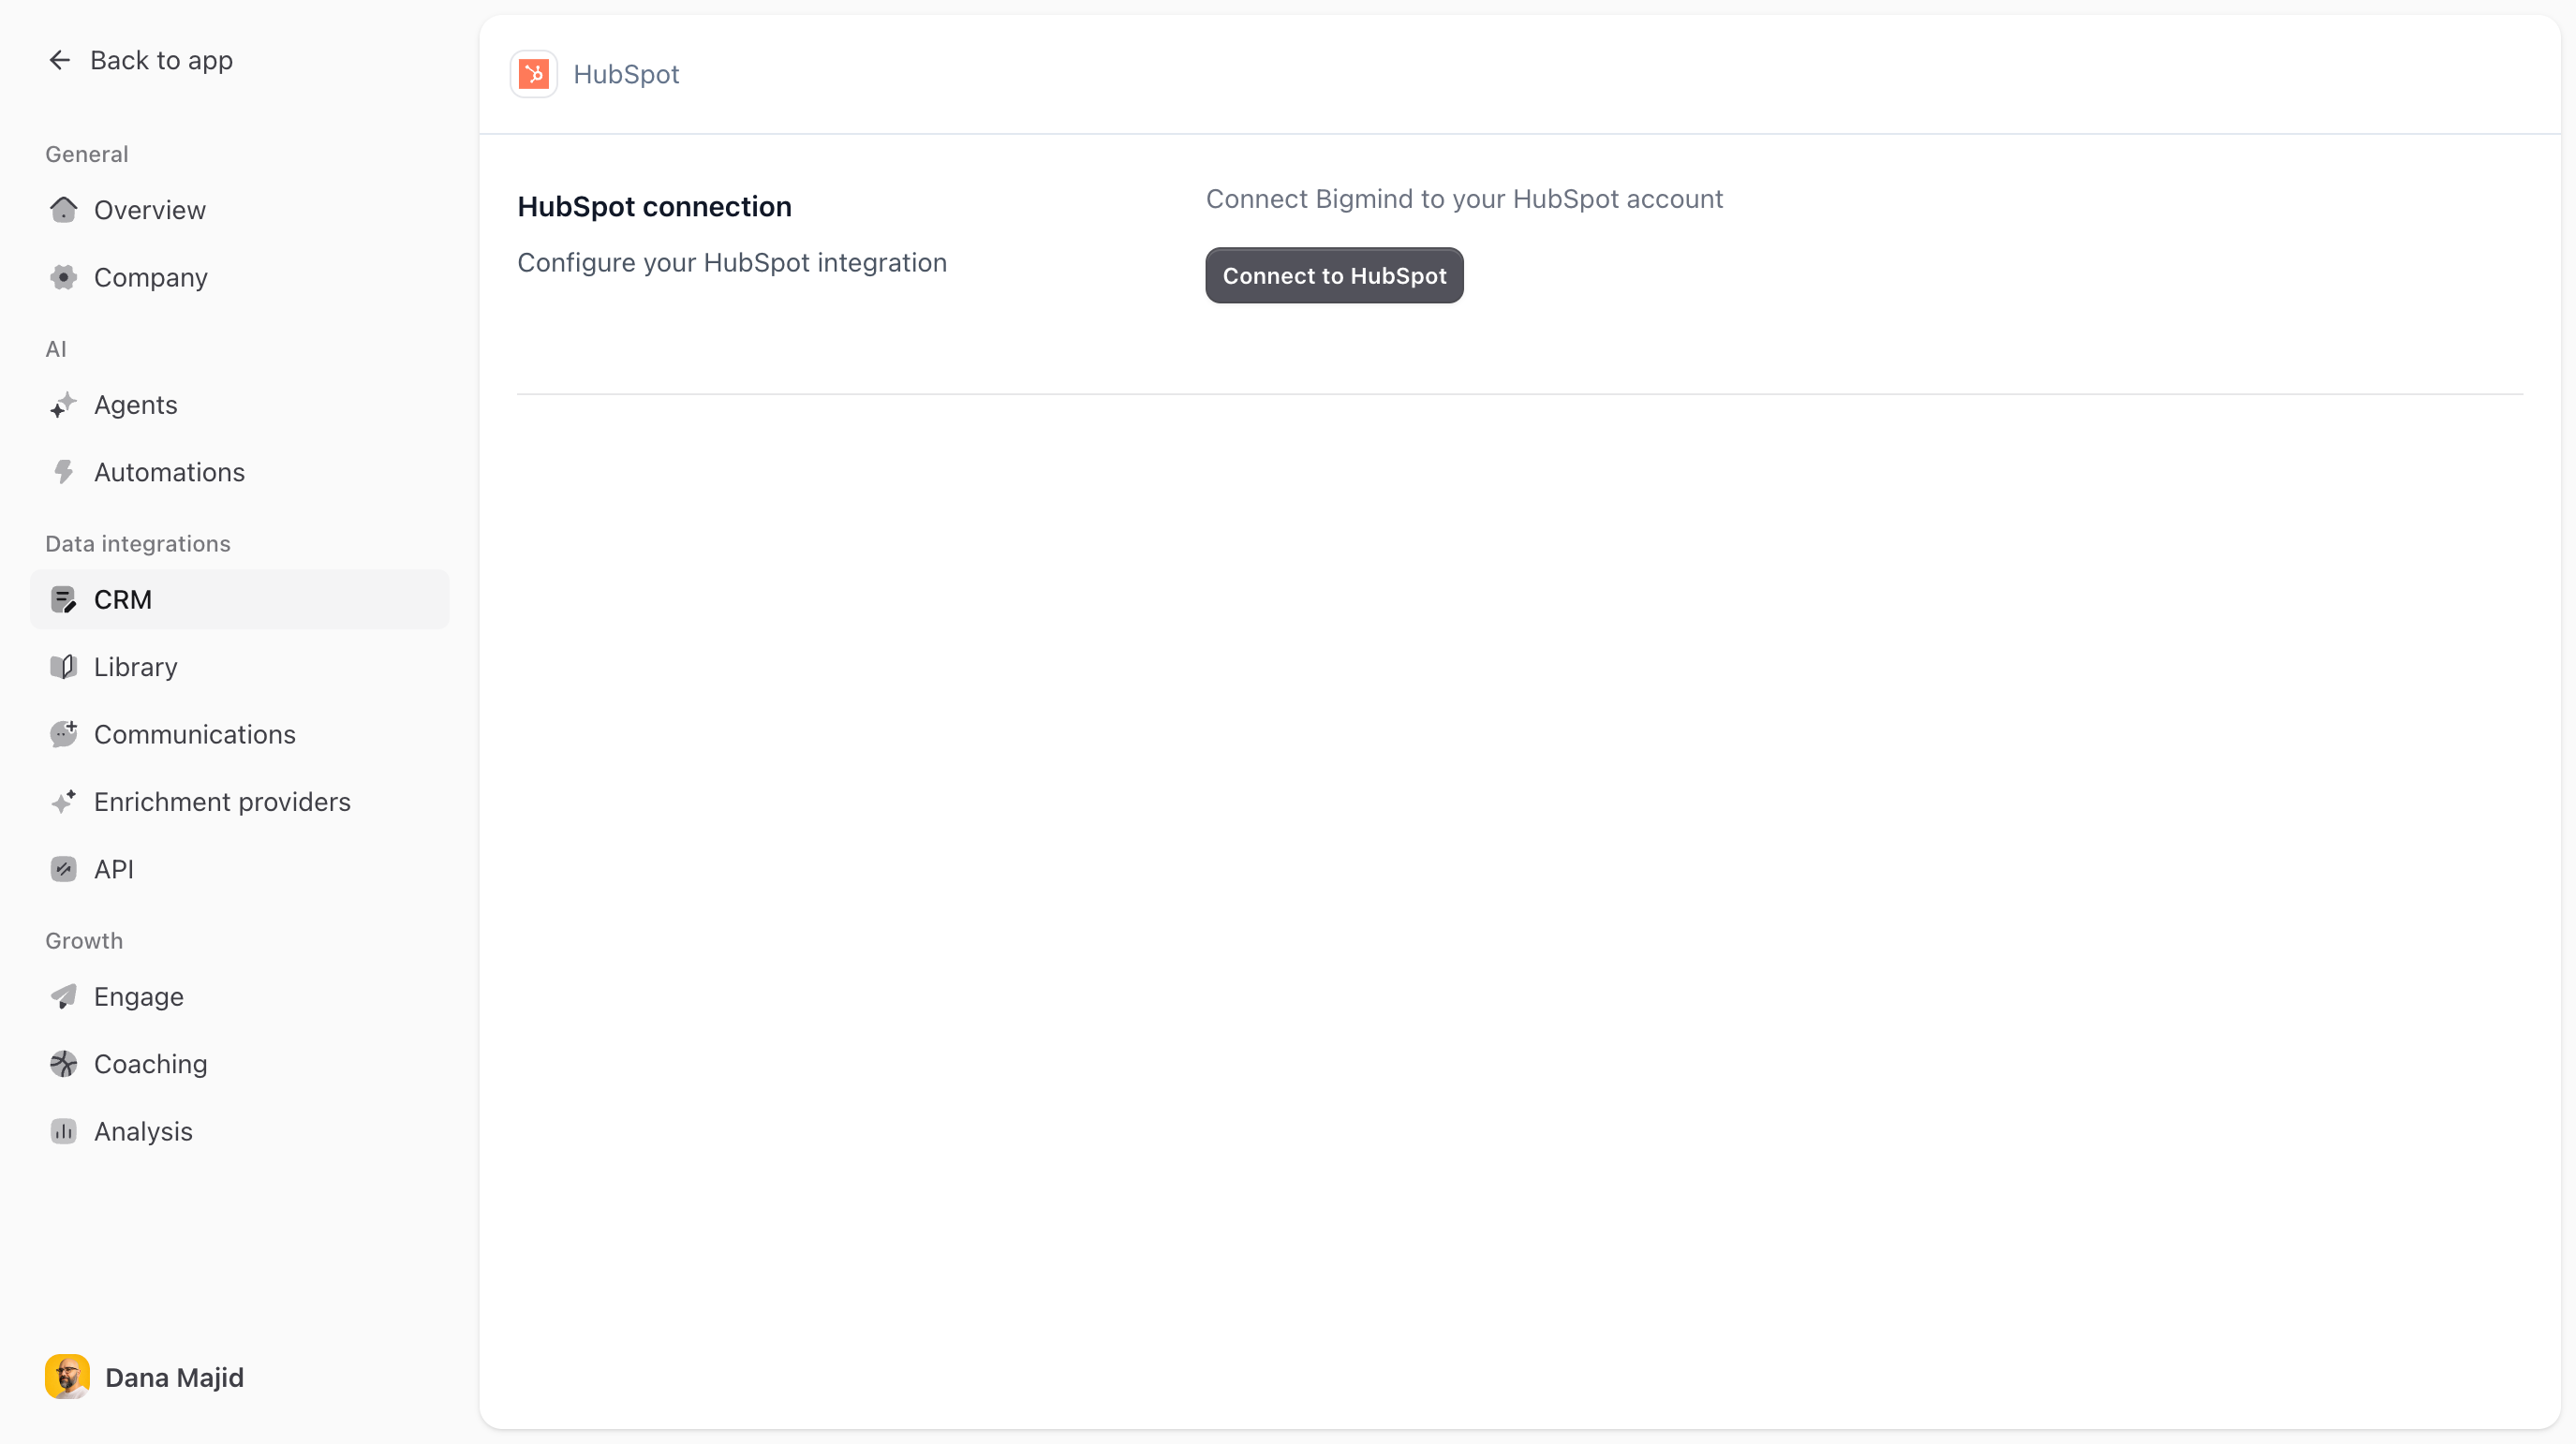The image size is (2576, 1444).
Task: Click the HubSpot connection heading
Action: (654, 207)
